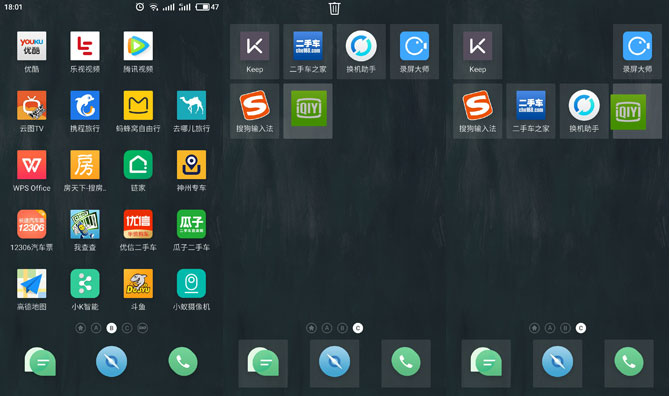Go to home page indicator, left screen
This screenshot has height=396, width=670.
[x=80, y=328]
